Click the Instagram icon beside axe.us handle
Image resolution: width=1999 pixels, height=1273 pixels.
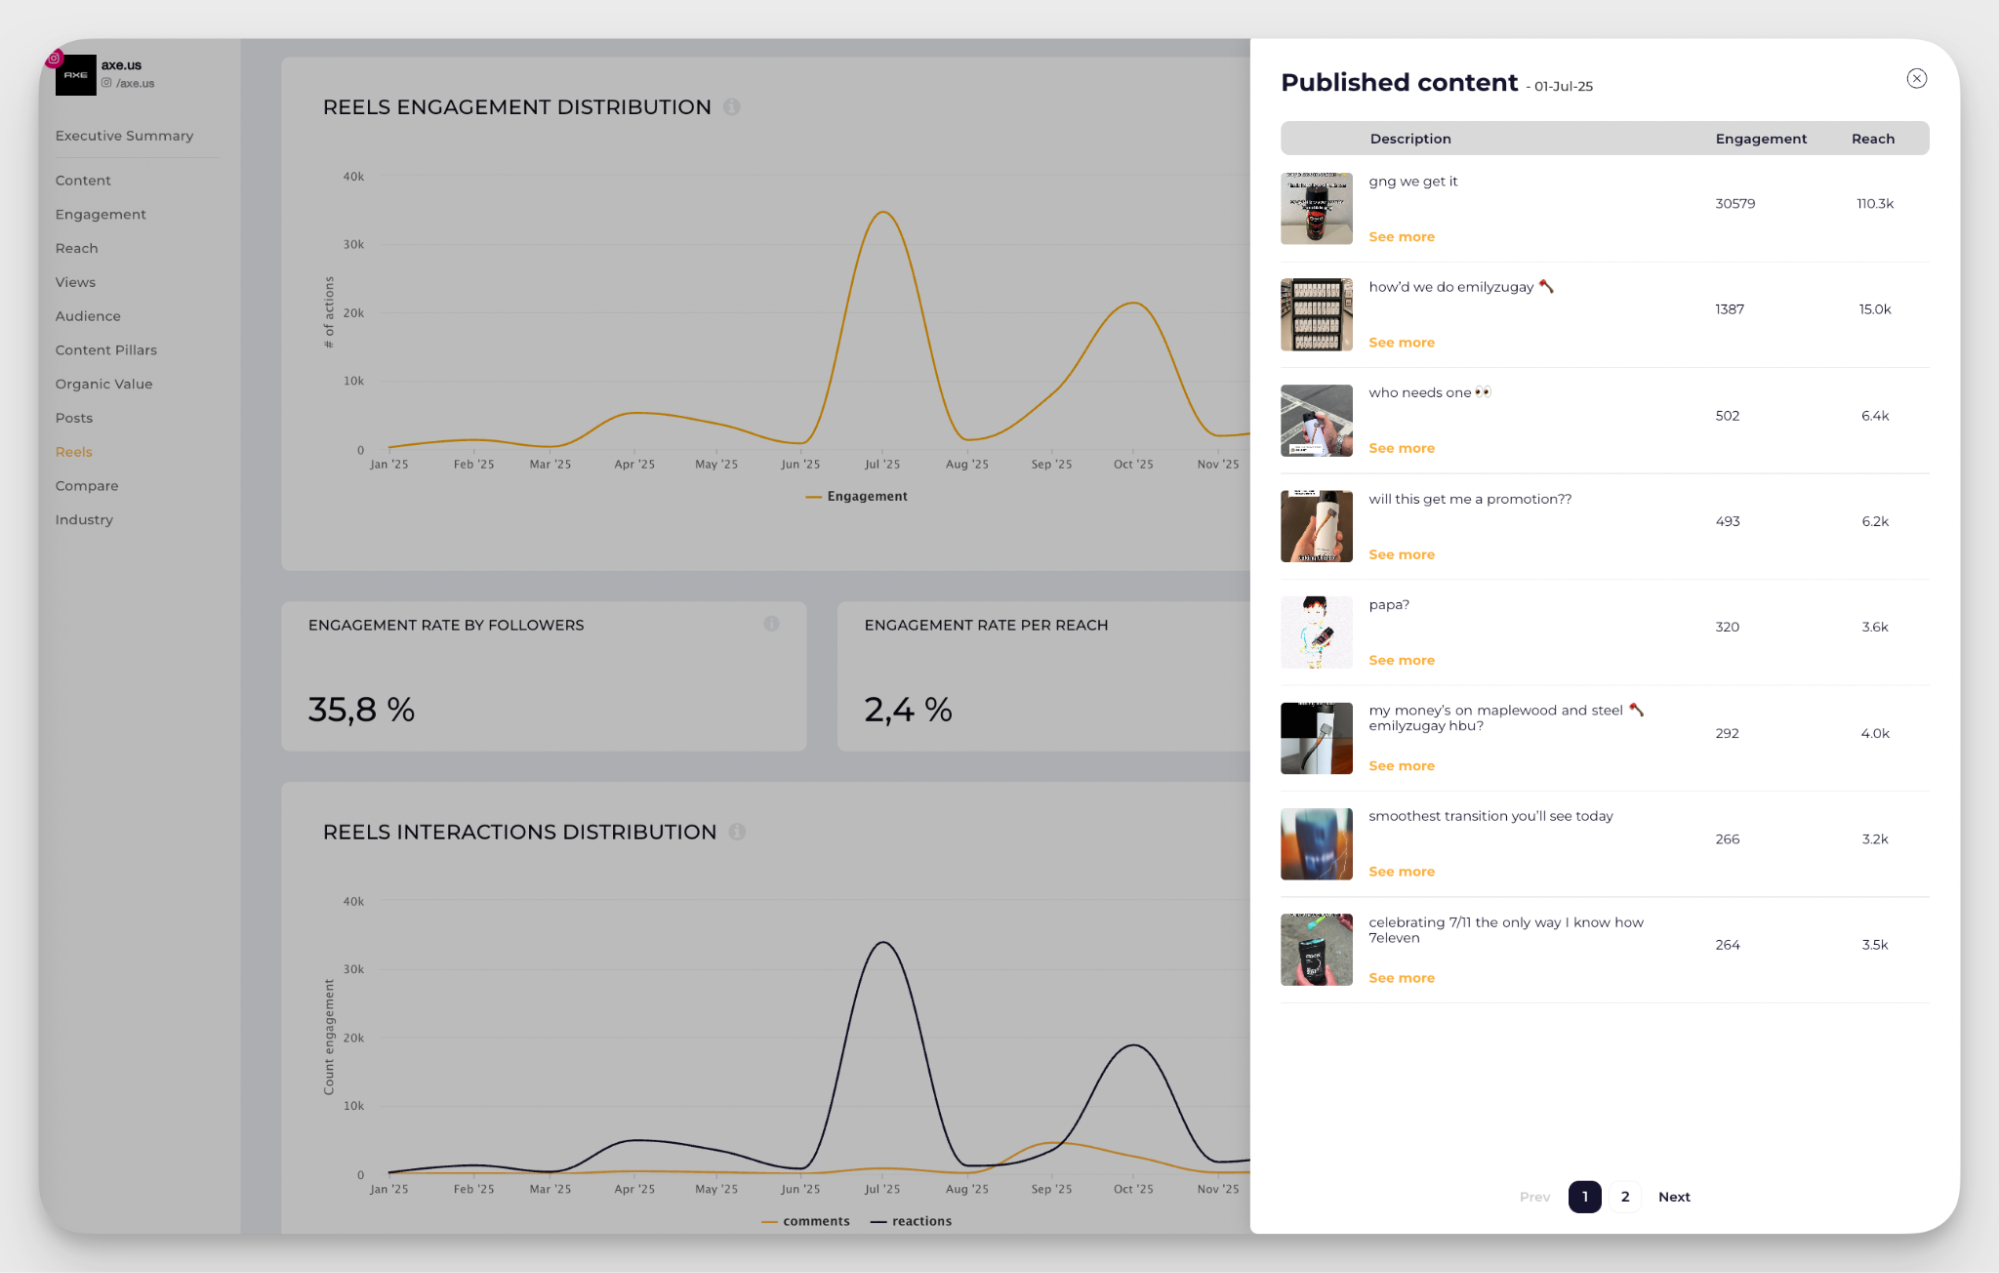coord(108,83)
